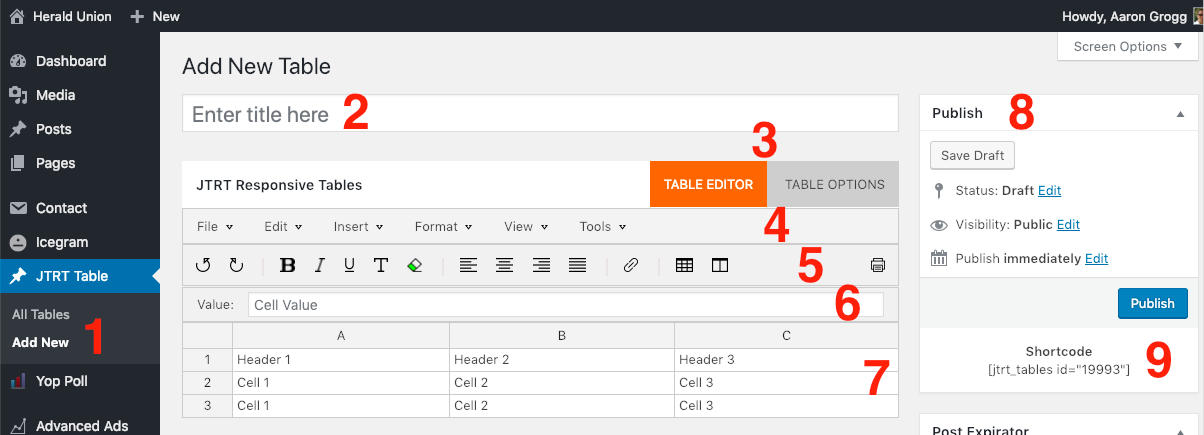
Task: Select column A header
Action: [341, 335]
